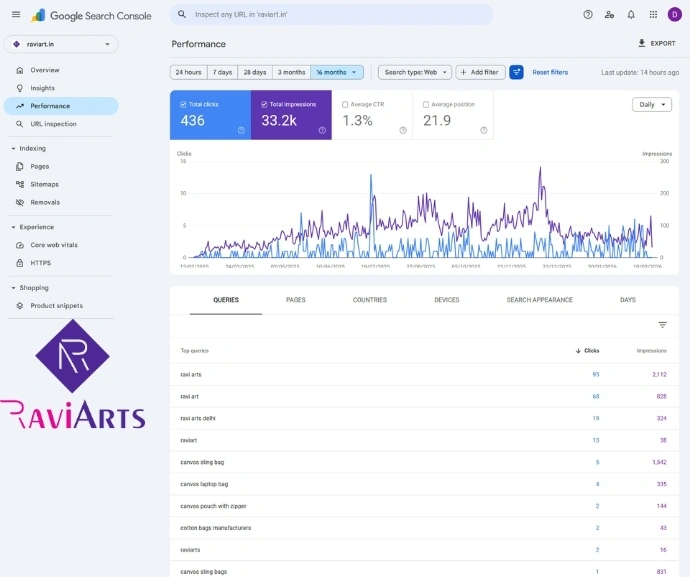
Task: Open the raviart.in property dropdown
Action: tap(61, 44)
